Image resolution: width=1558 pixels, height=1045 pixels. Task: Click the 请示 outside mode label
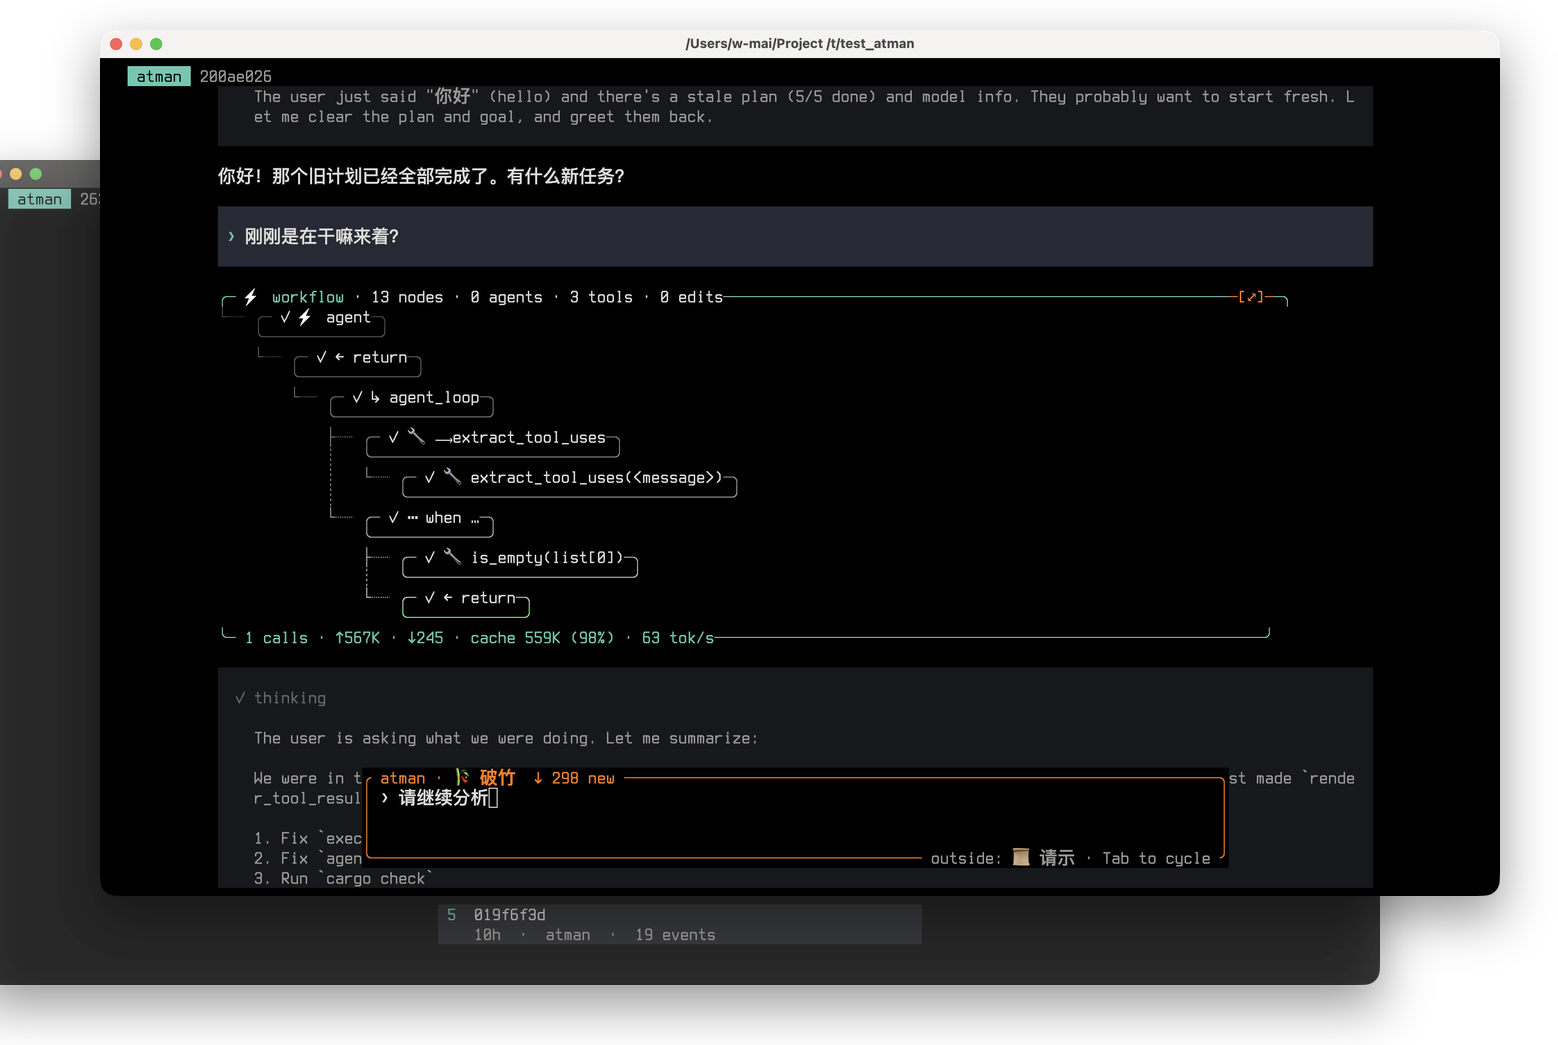1057,858
